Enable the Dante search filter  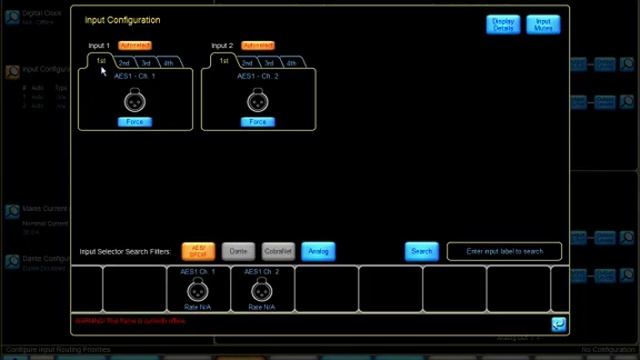click(238, 251)
